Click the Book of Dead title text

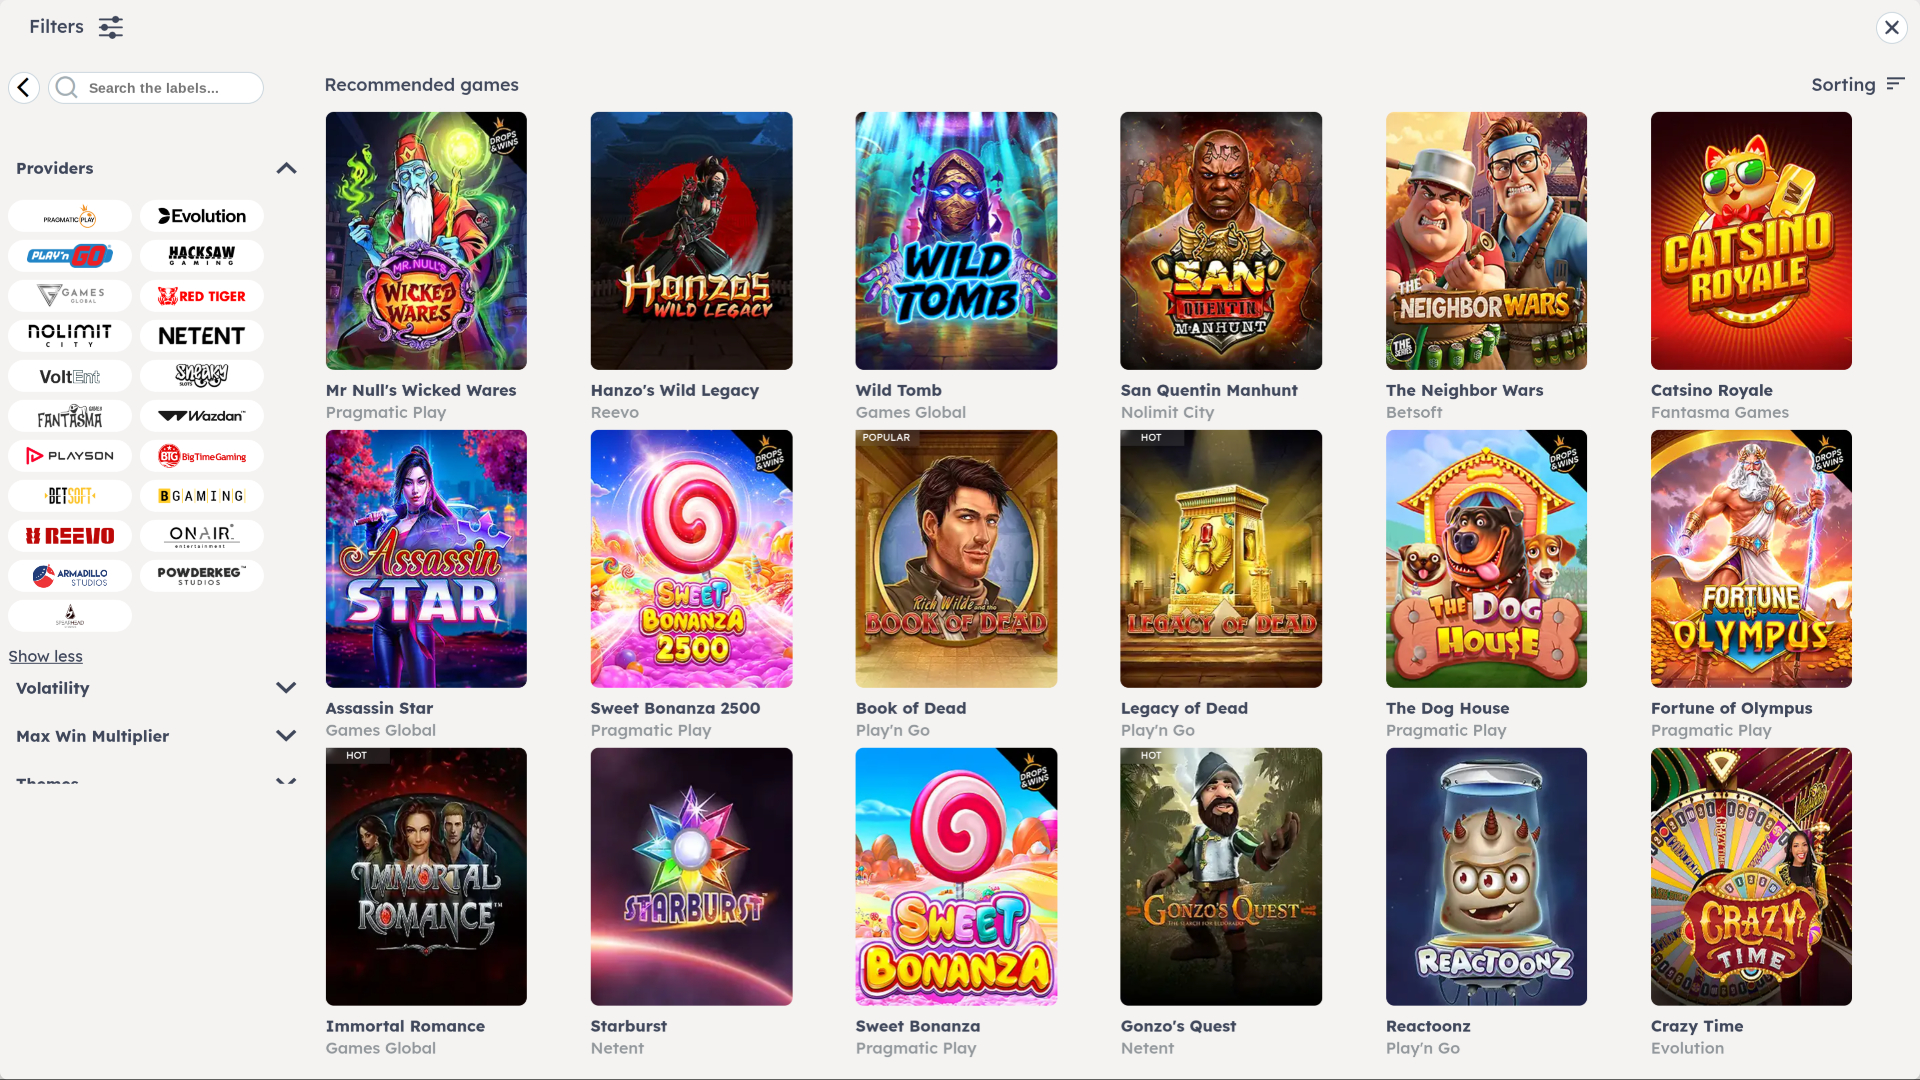coord(910,708)
